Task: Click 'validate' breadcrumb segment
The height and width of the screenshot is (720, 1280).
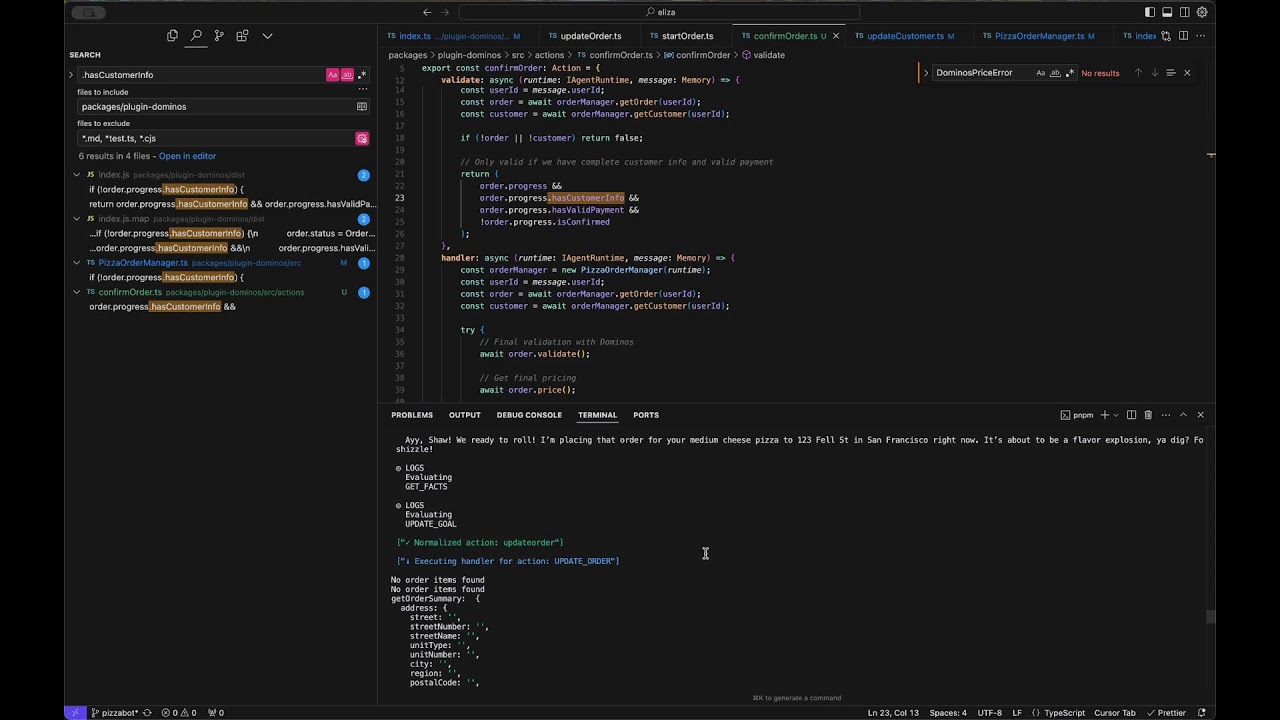Action: coord(768,55)
